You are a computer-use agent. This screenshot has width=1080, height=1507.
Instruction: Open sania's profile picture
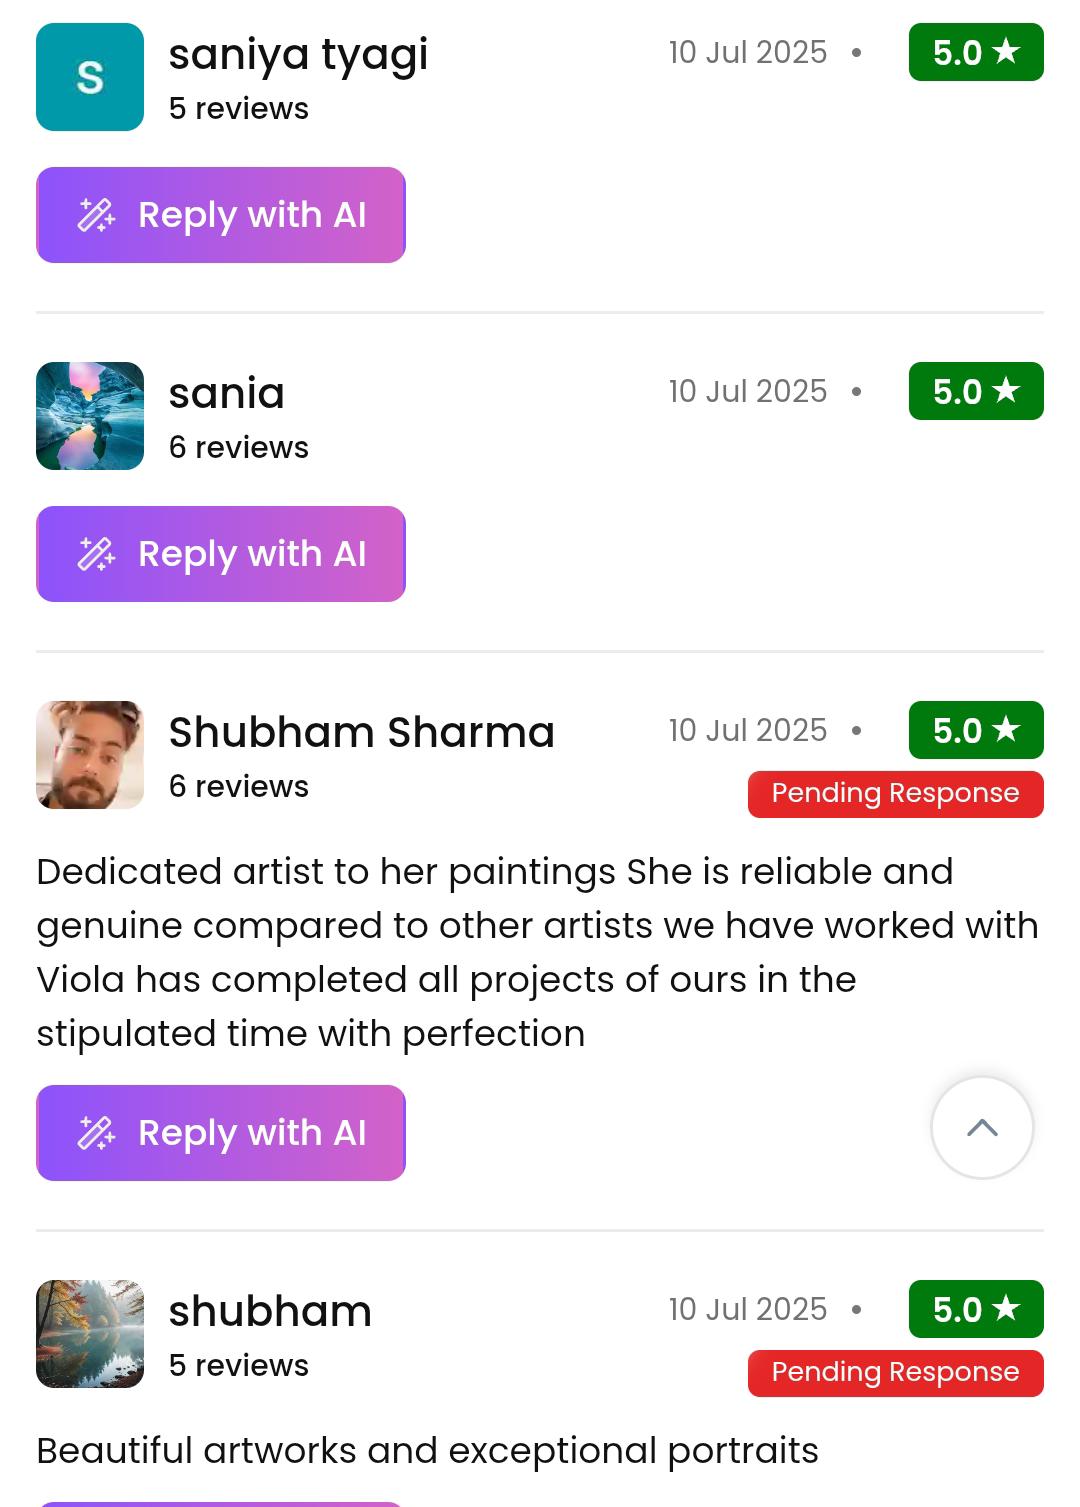90,416
